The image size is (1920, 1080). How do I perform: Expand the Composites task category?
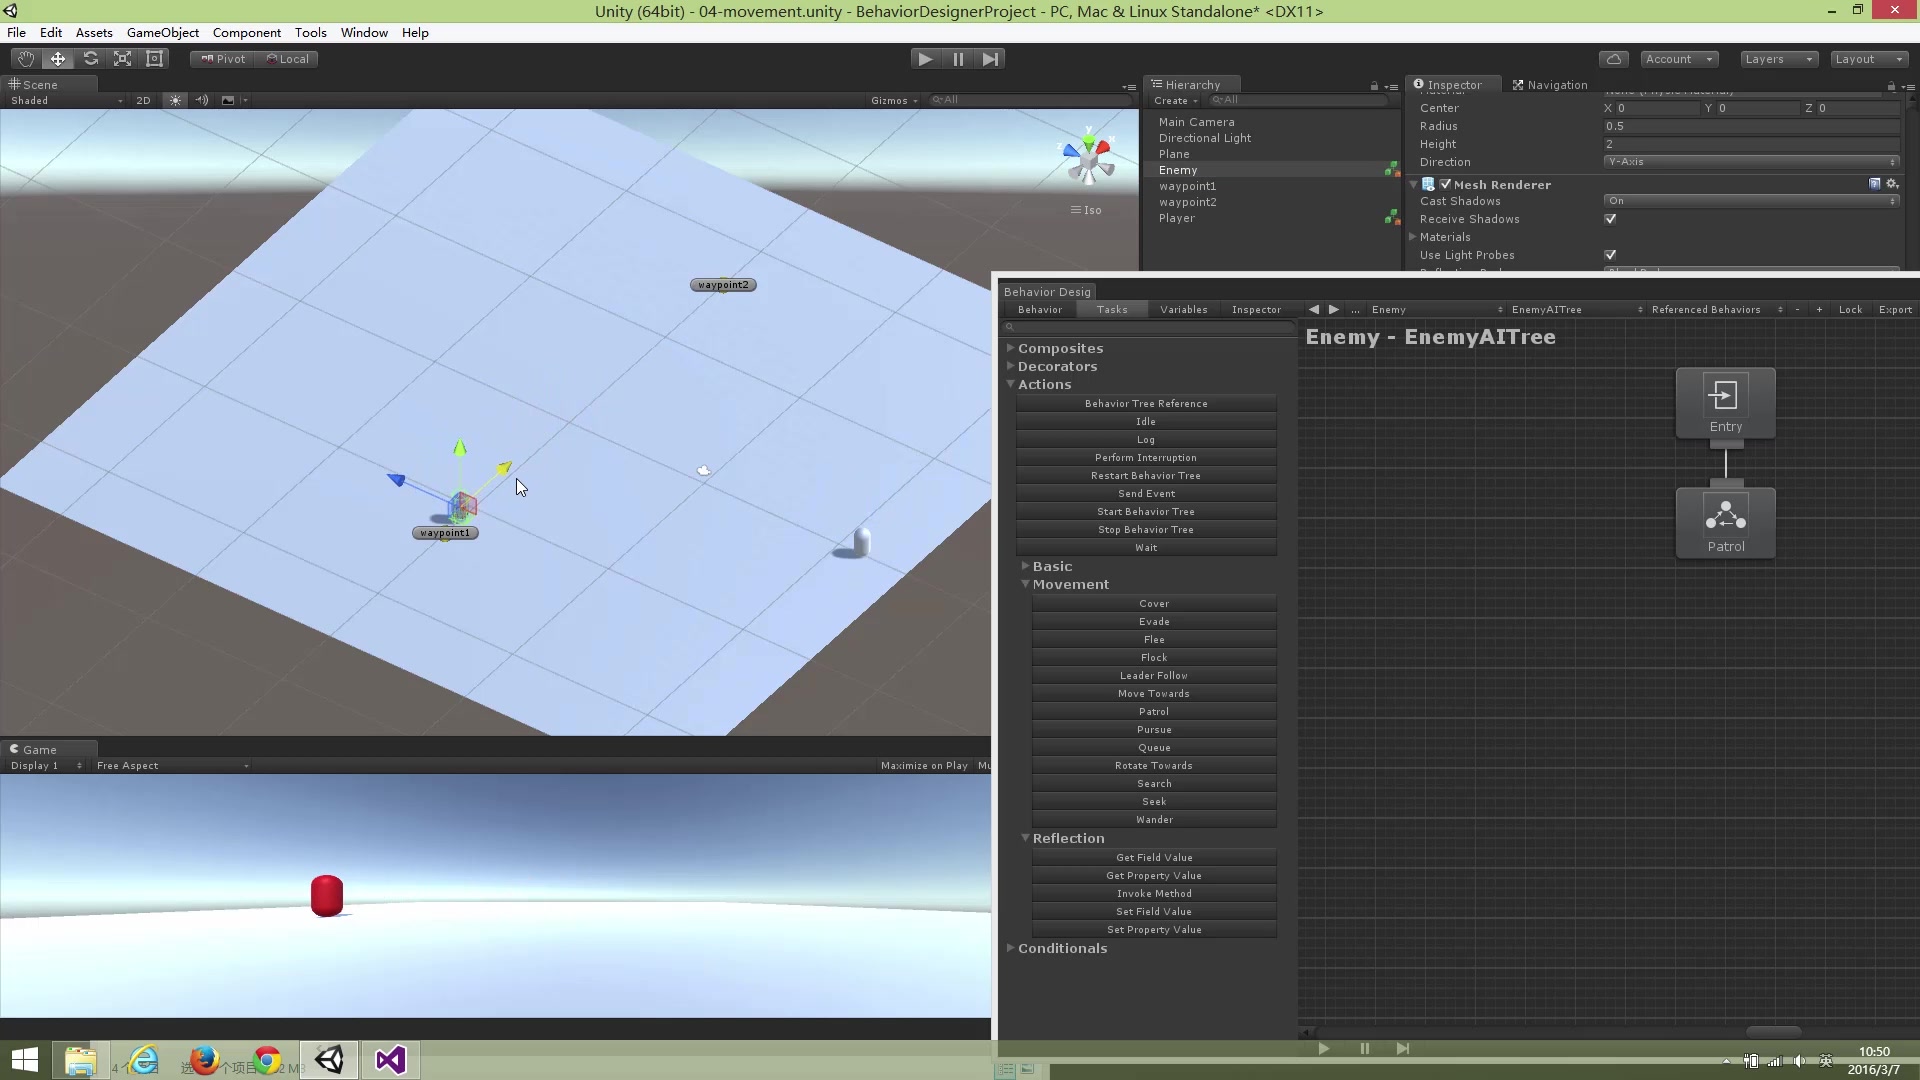click(x=1060, y=348)
